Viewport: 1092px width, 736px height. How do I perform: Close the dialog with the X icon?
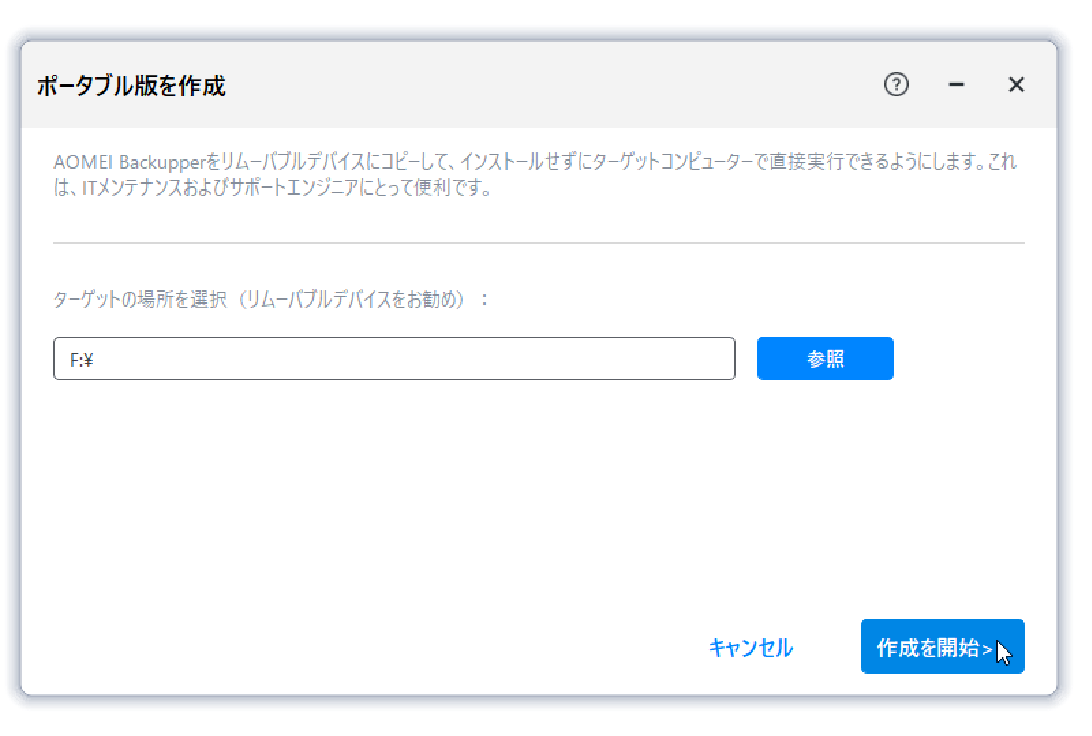point(1016,86)
